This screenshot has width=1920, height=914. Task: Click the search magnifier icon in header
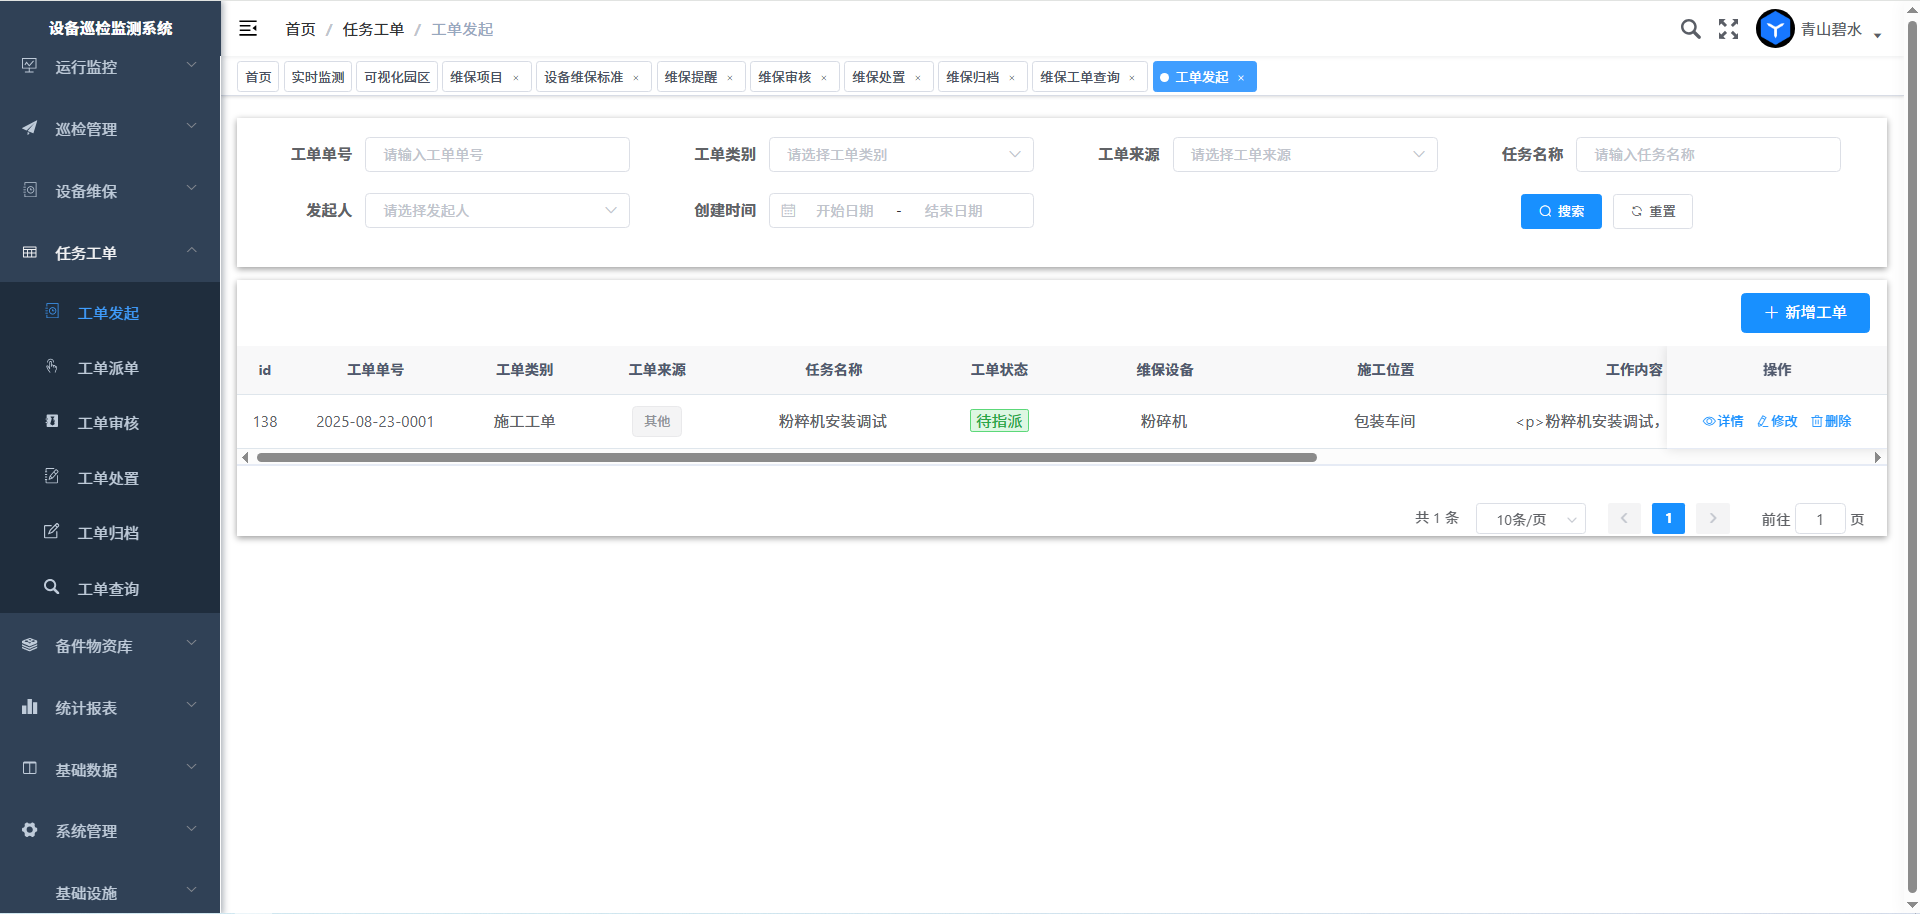(1690, 29)
